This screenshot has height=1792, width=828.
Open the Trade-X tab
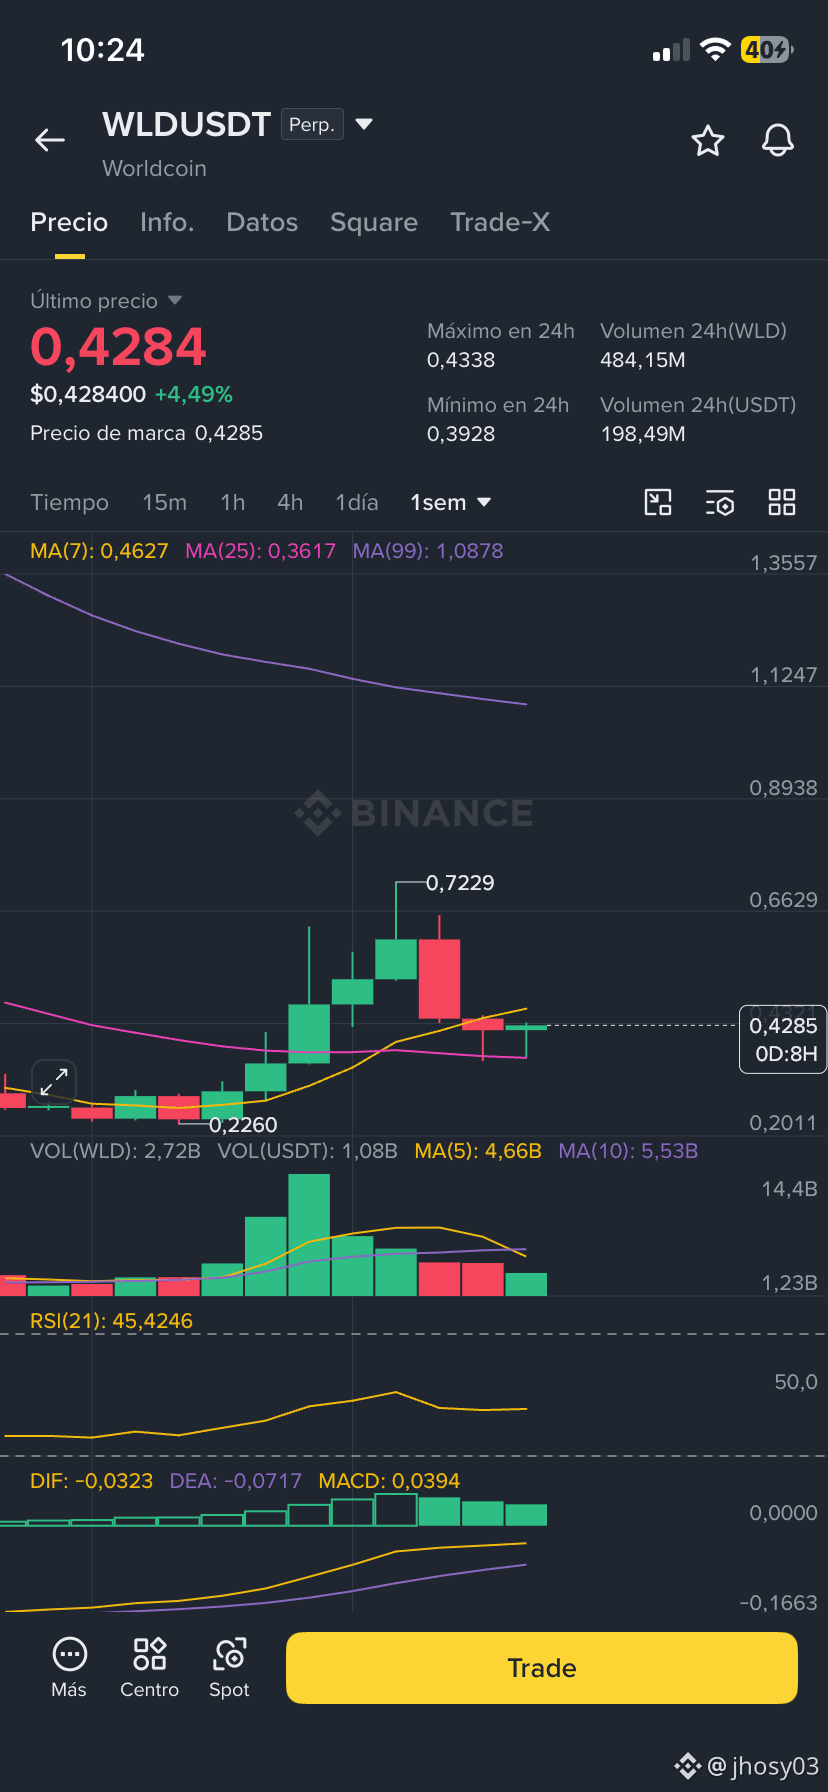point(500,222)
